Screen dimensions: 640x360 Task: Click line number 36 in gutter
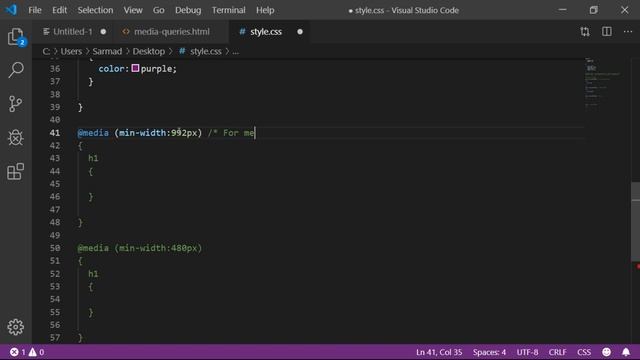click(x=55, y=69)
